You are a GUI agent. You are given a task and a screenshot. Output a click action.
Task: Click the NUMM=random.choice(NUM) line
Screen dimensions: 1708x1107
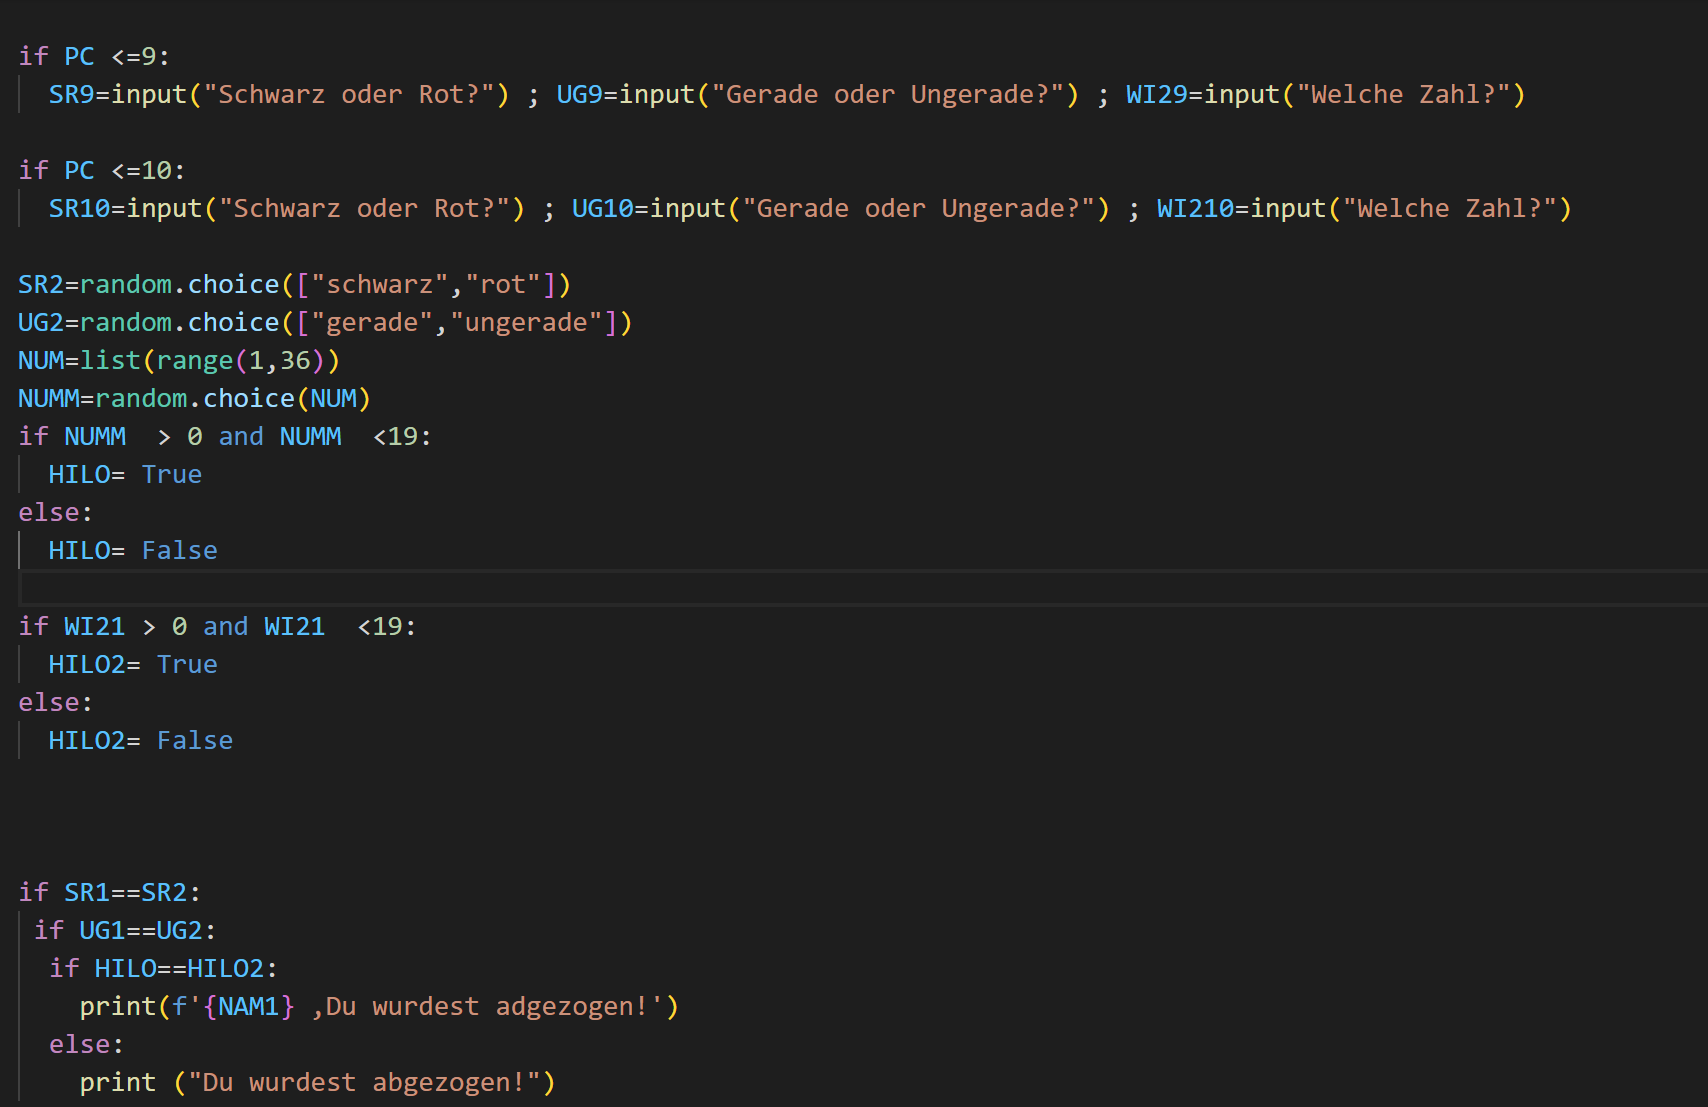(x=194, y=399)
